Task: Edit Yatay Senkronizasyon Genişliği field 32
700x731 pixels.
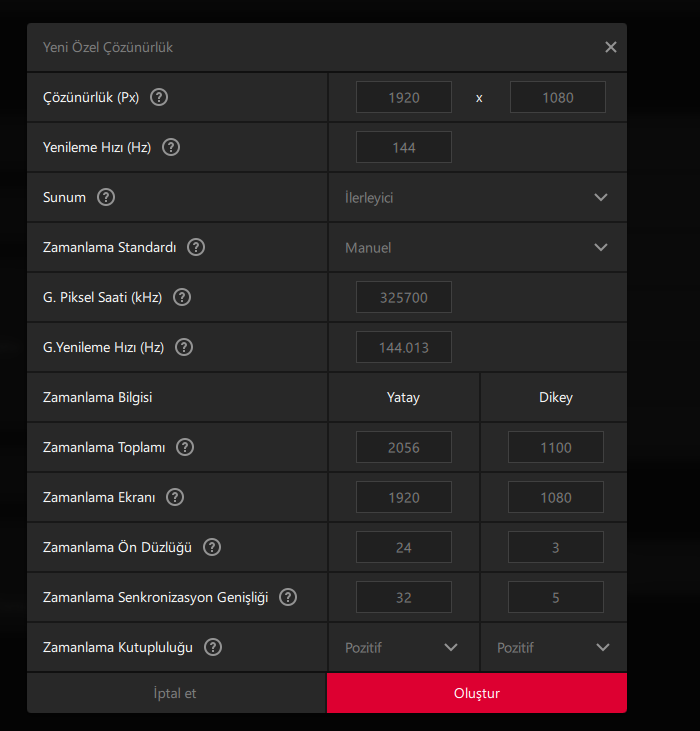Action: tap(404, 597)
